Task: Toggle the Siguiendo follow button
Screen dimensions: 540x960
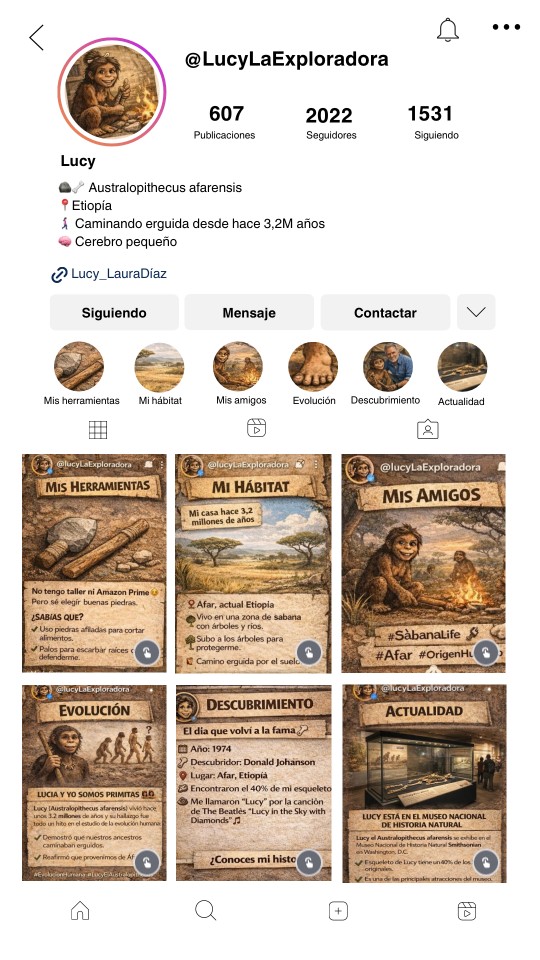Action: pos(114,312)
